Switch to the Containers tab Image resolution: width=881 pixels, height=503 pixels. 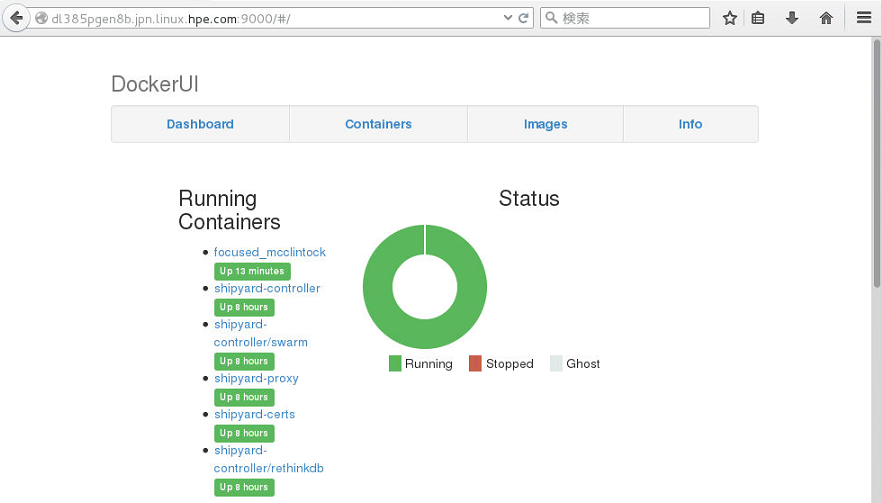click(378, 124)
